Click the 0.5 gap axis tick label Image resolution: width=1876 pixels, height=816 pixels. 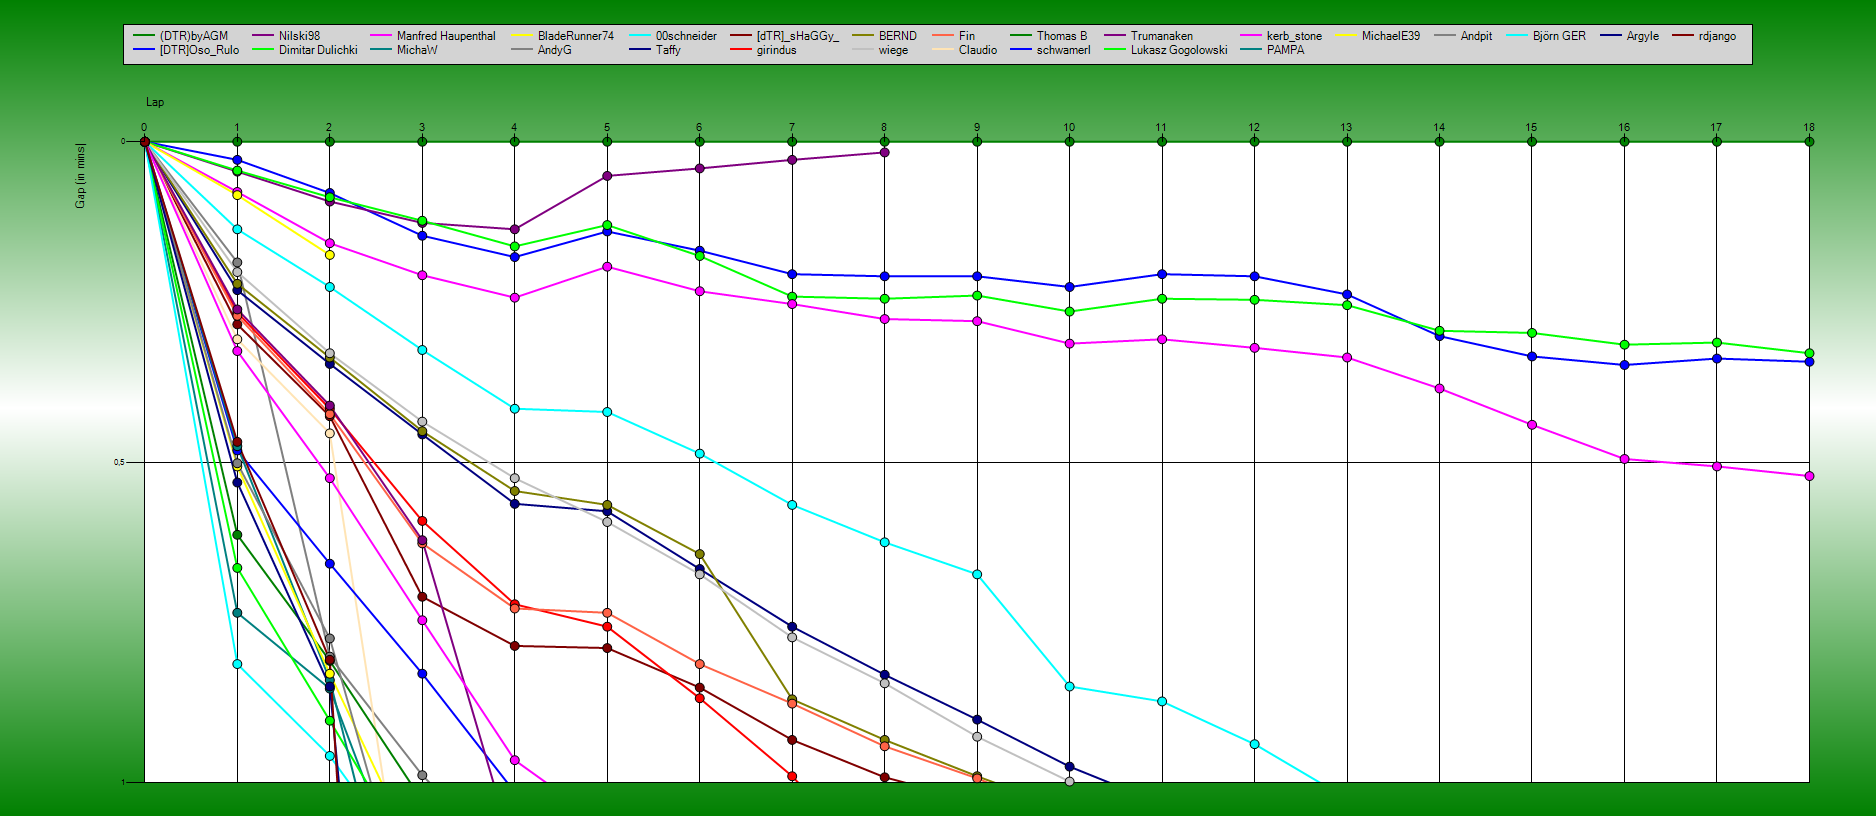click(x=119, y=463)
